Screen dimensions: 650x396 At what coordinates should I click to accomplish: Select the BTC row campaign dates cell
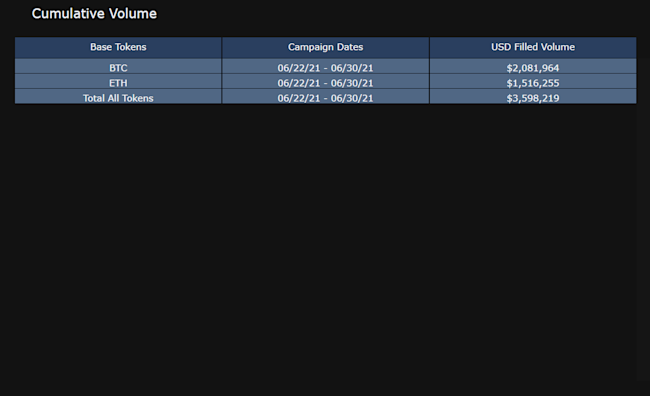tap(325, 68)
